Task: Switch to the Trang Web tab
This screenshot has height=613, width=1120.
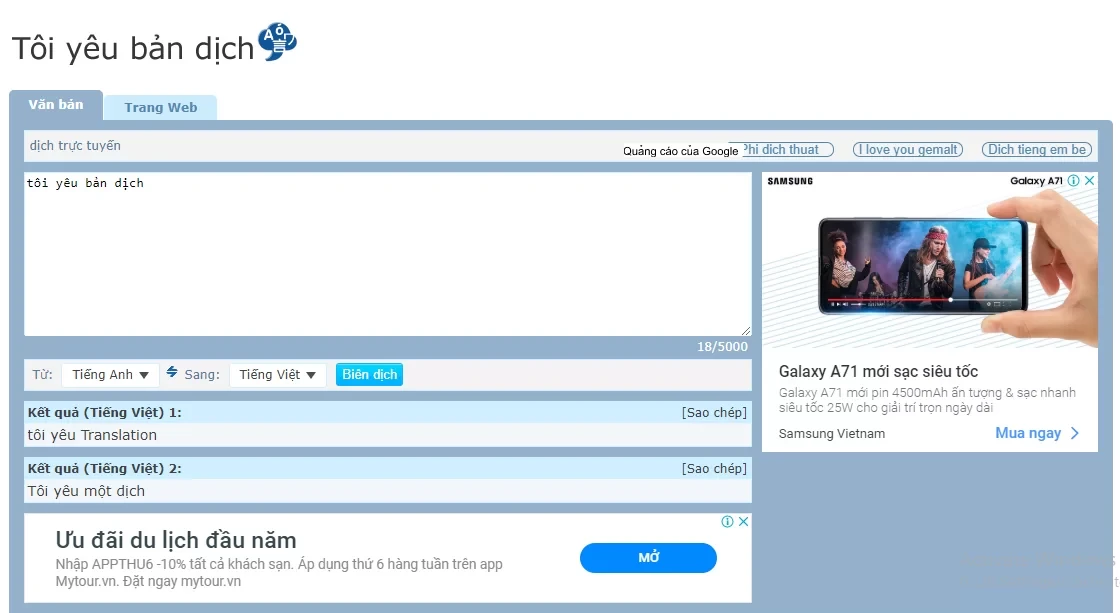Action: coord(160,108)
